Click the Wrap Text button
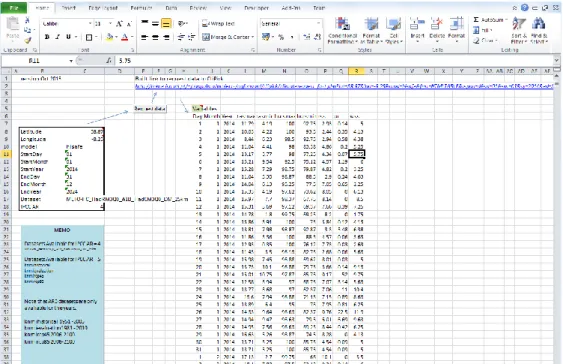 click(x=218, y=24)
